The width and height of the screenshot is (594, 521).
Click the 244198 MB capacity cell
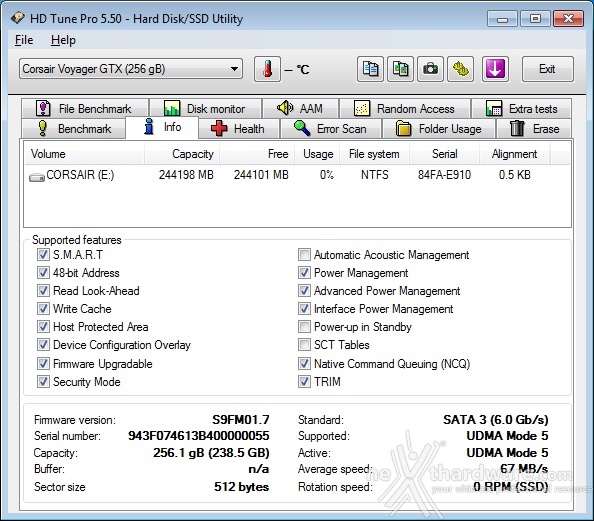[x=186, y=175]
